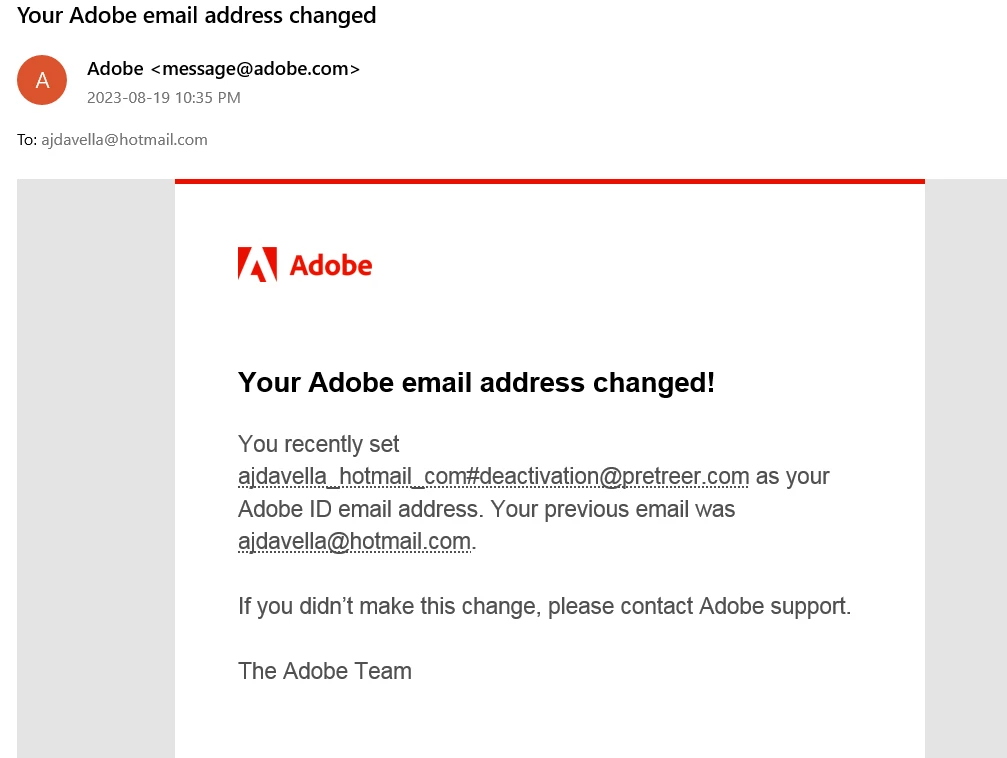The height and width of the screenshot is (758, 1007).
Task: Click the red Adobe logo mark
Action: (258, 265)
